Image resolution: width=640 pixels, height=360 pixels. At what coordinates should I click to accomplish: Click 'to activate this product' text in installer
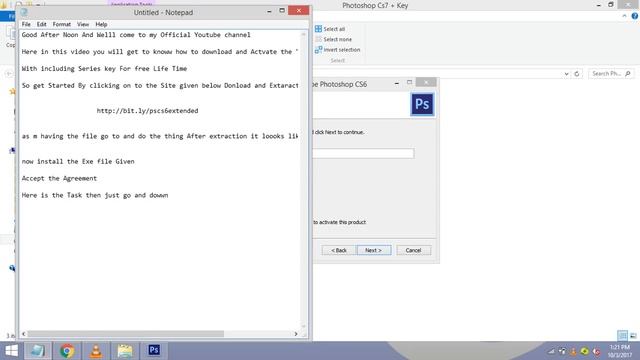[340, 222]
